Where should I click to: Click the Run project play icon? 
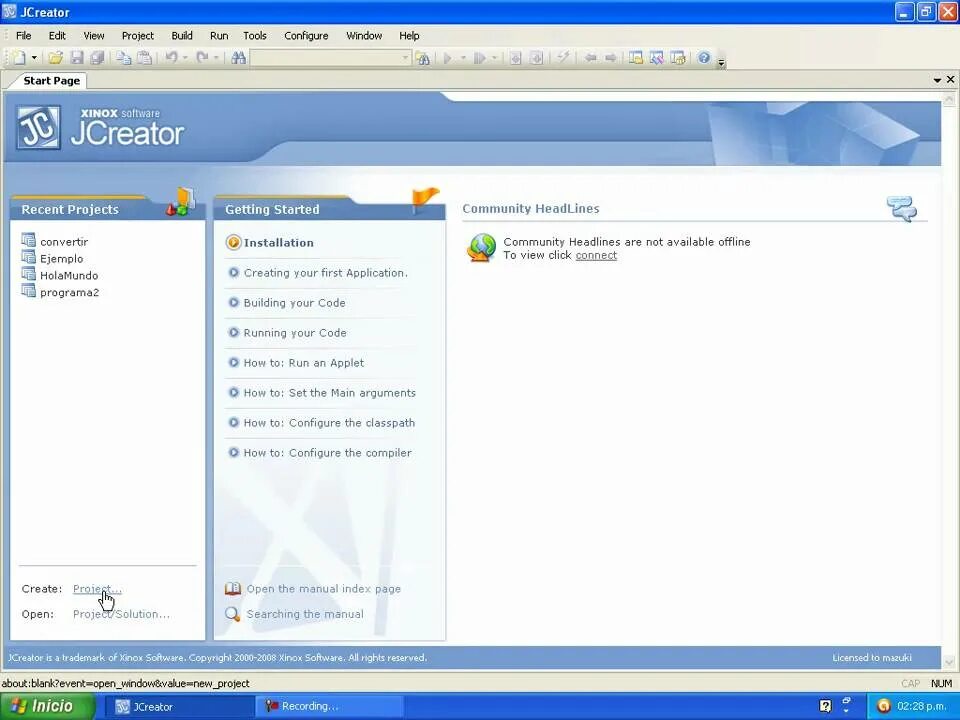click(x=448, y=58)
